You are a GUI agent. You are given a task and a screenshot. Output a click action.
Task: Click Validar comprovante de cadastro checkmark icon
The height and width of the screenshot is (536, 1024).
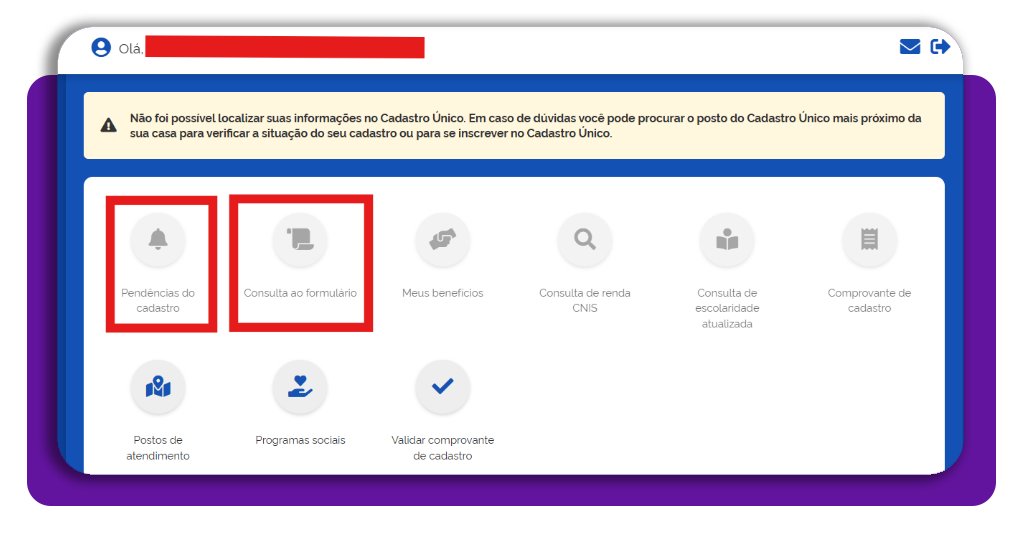click(x=443, y=386)
